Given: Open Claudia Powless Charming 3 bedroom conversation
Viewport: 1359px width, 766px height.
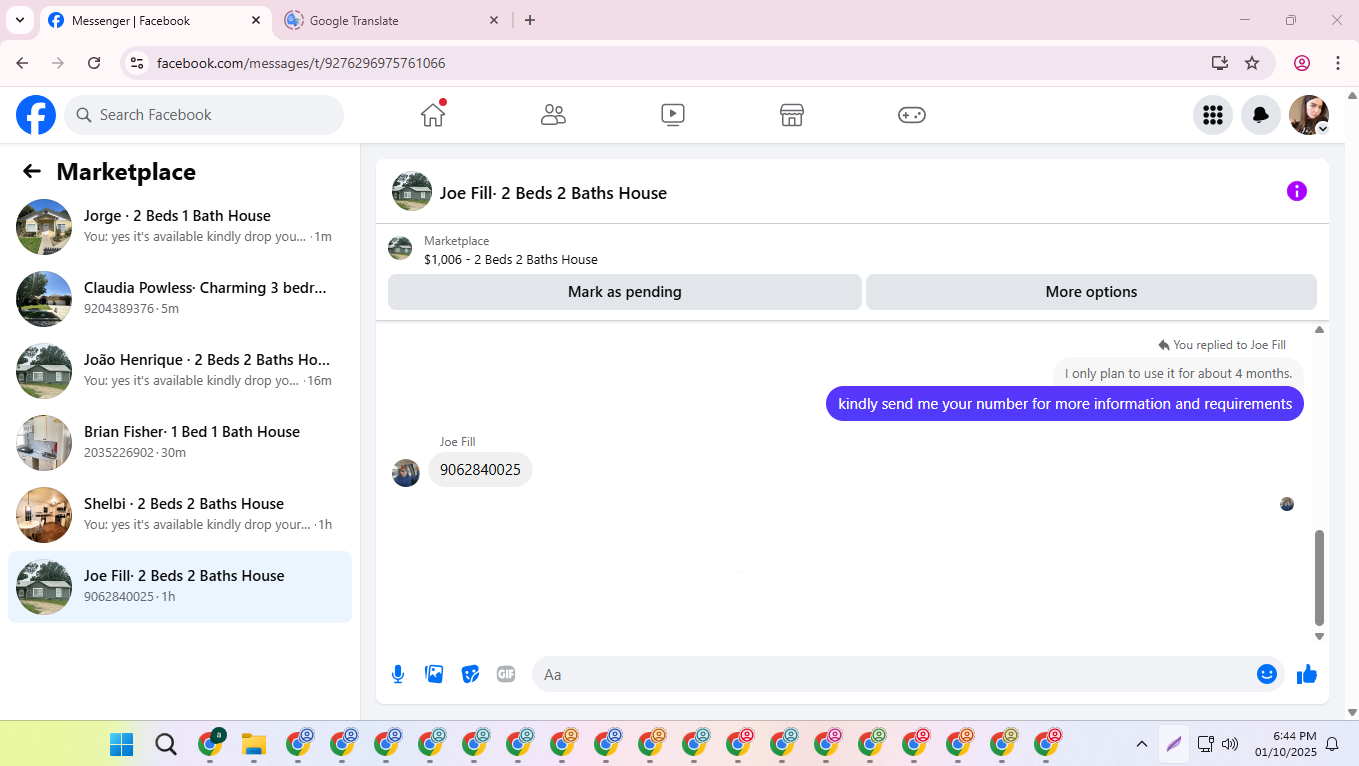Looking at the screenshot, I should tap(180, 299).
